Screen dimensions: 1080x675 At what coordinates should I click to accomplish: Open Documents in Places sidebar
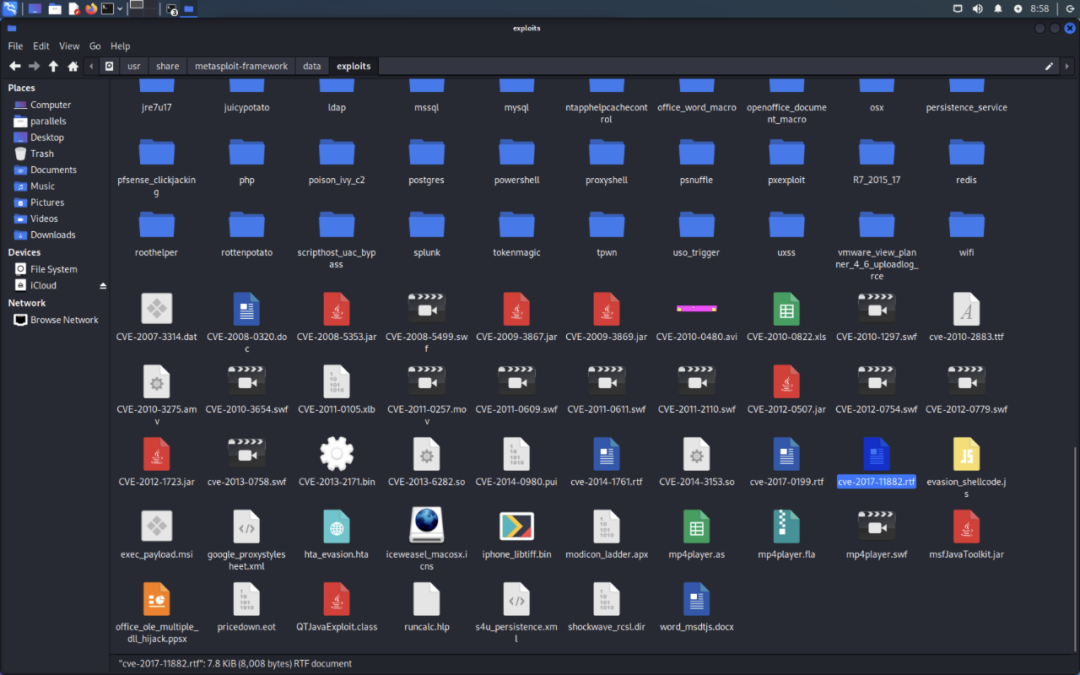point(53,170)
